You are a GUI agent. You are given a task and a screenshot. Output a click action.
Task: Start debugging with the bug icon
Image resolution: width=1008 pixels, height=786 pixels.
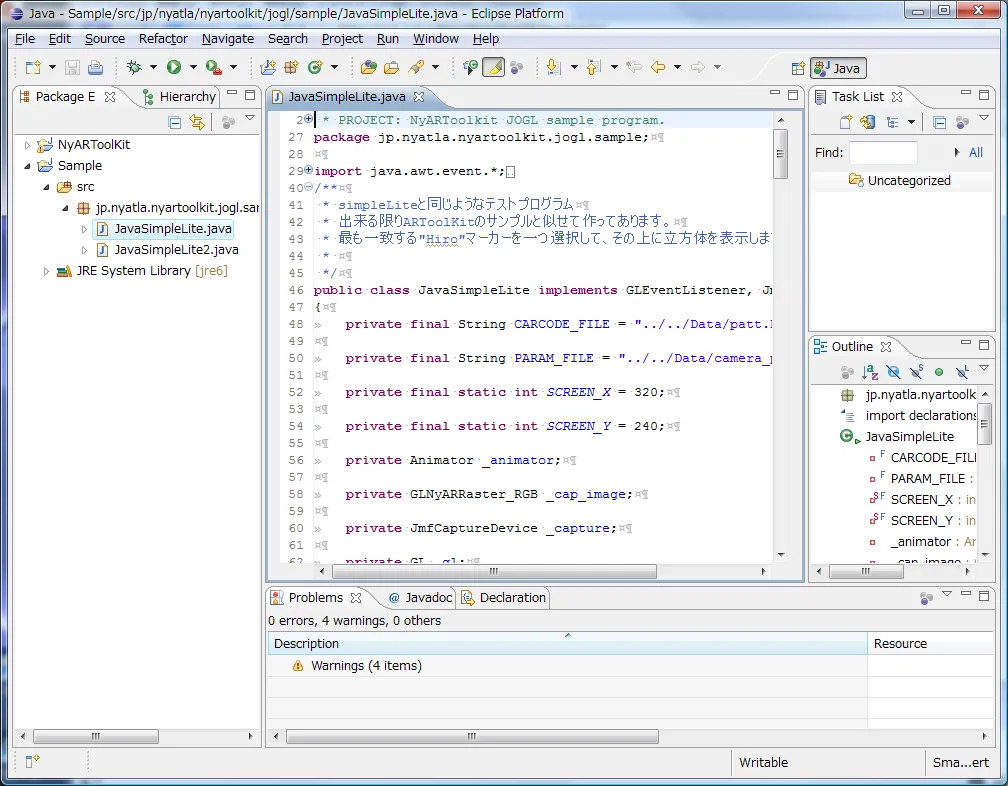pos(134,67)
